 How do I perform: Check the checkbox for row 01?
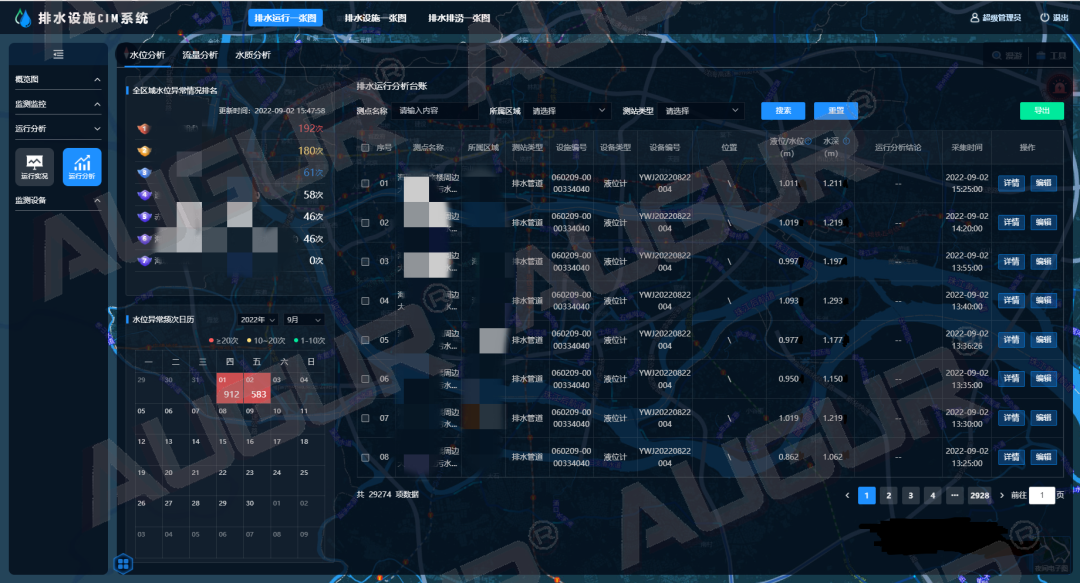point(365,184)
